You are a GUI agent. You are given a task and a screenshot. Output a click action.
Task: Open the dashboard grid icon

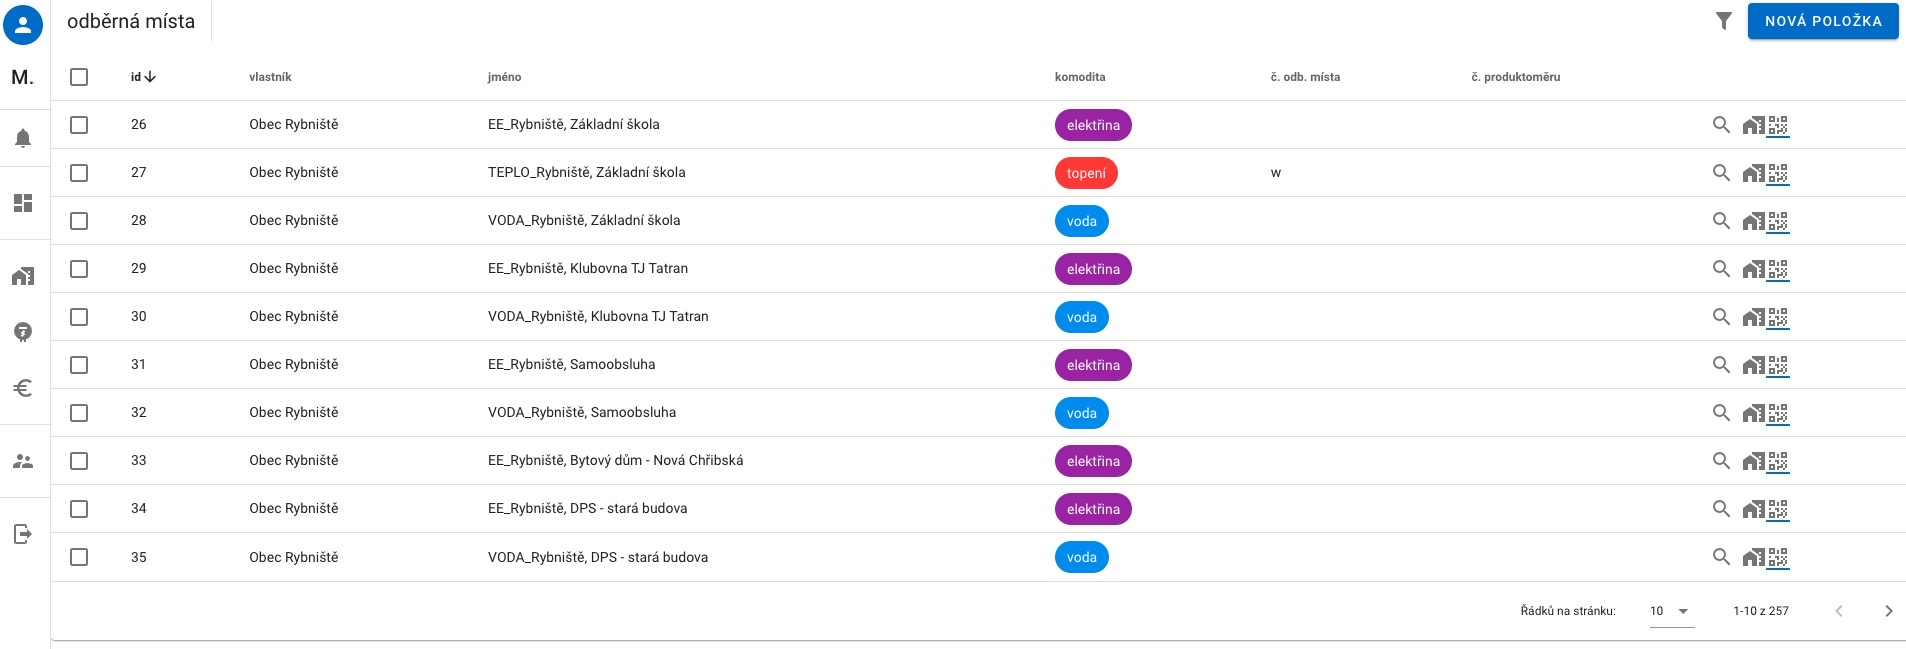tap(23, 203)
